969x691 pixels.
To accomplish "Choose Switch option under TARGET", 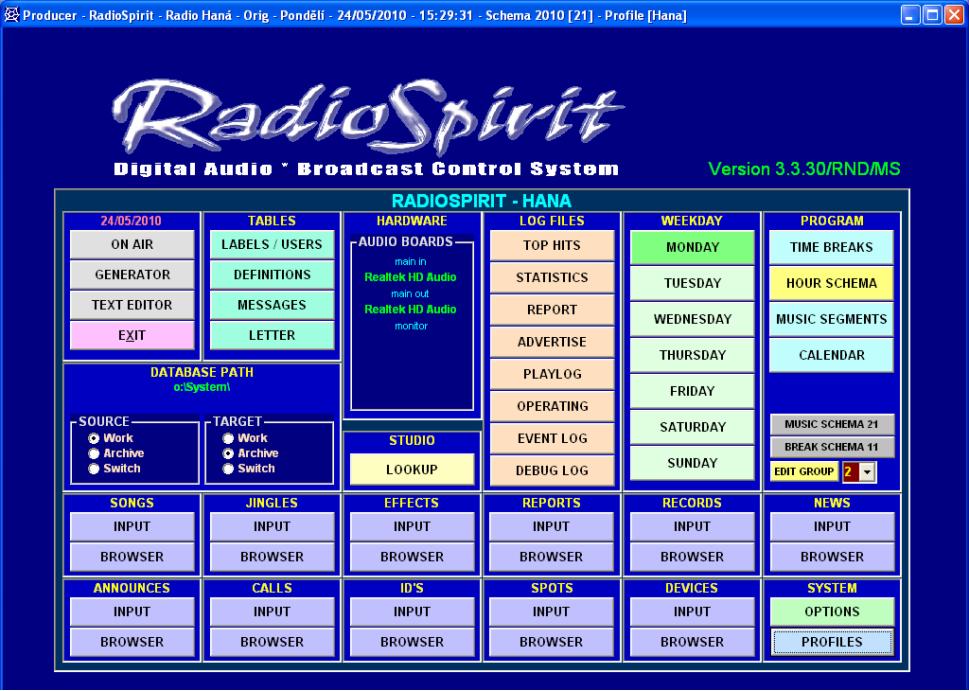I will tap(230, 468).
